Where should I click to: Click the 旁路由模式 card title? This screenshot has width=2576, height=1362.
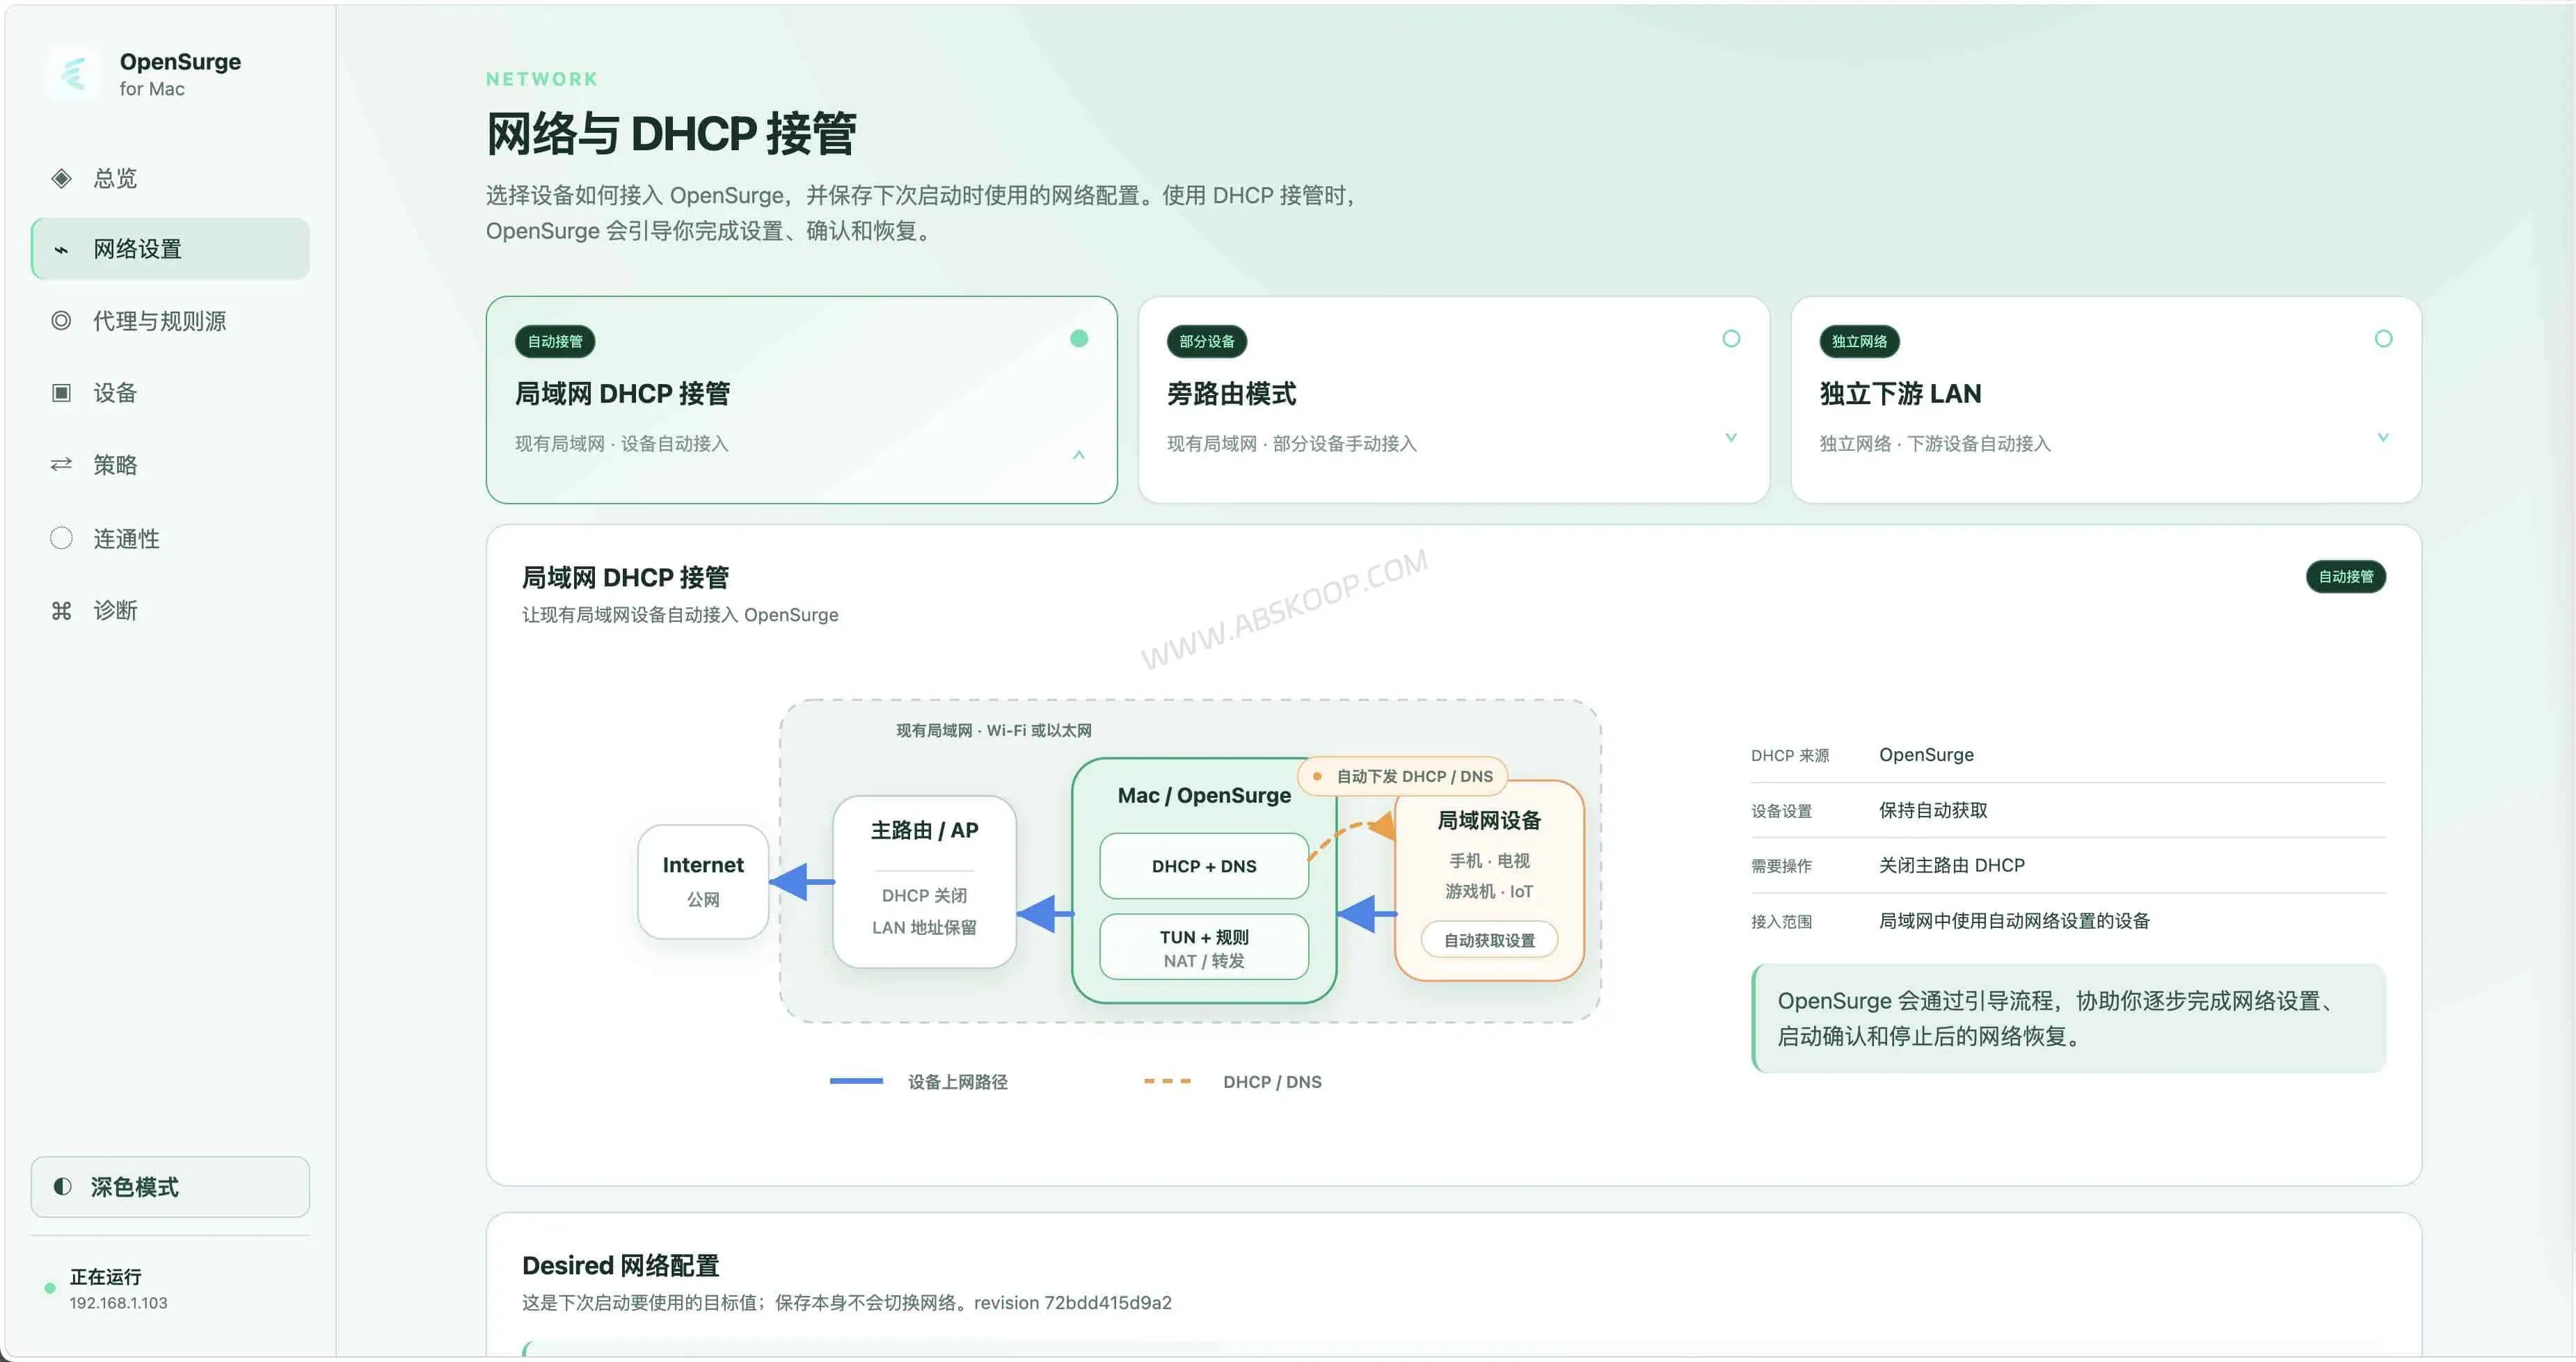[1231, 394]
